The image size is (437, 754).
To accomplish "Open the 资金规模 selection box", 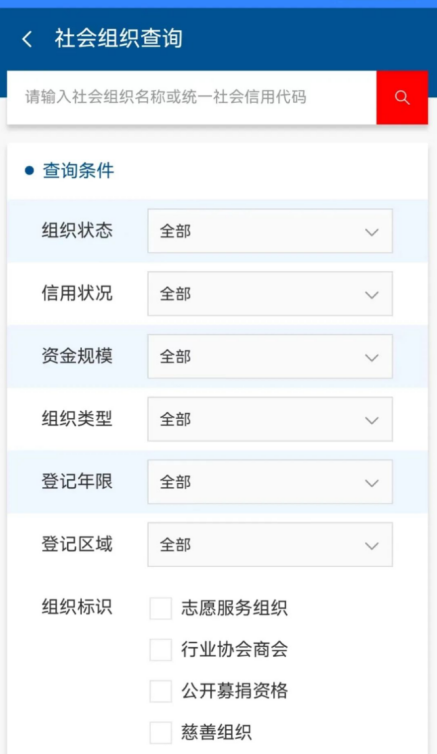I will point(270,356).
